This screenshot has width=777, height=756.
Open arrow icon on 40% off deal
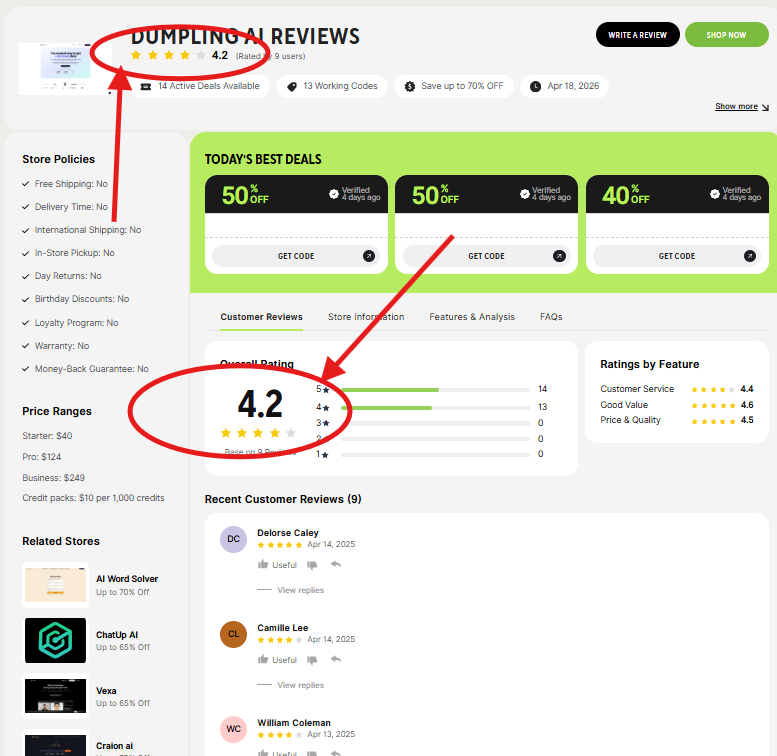(750, 256)
